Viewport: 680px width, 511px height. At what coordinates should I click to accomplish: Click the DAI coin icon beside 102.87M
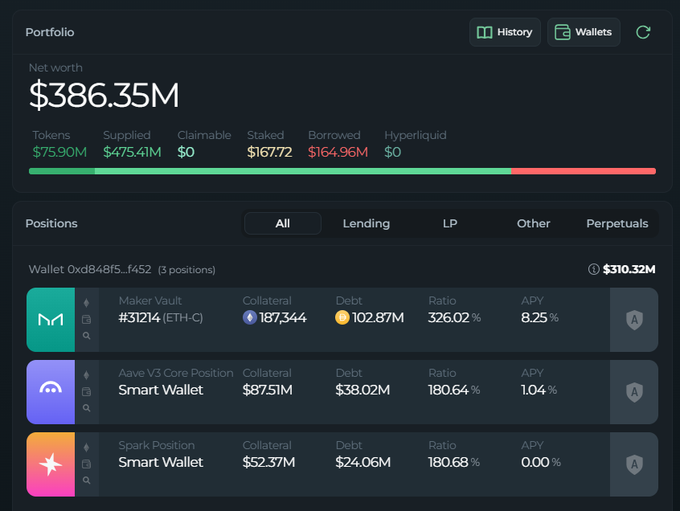[x=342, y=318]
